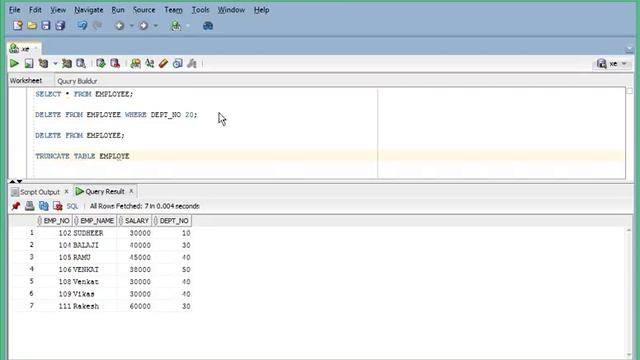Click the salary value 60000 for Rakesh
640x360 pixels.
[x=140, y=306]
